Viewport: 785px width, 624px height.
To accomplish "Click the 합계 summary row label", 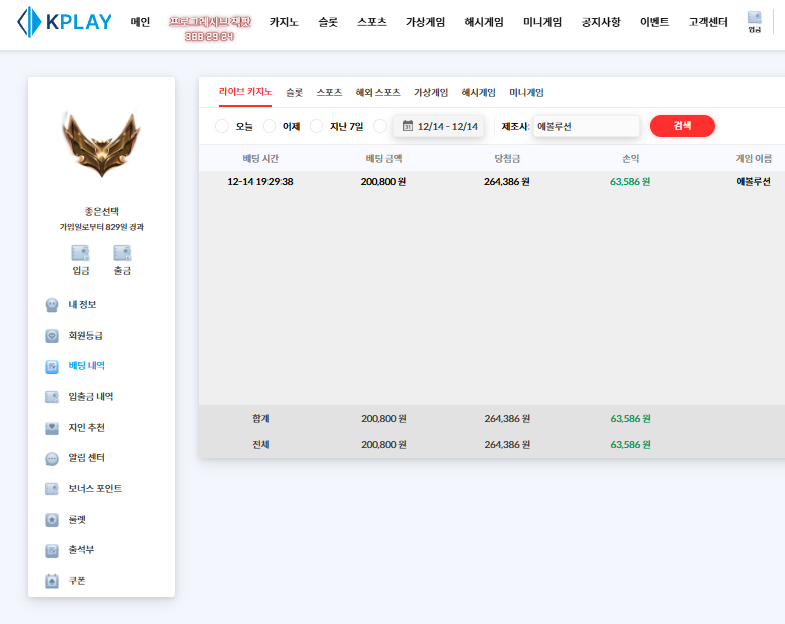I will click(x=261, y=419).
